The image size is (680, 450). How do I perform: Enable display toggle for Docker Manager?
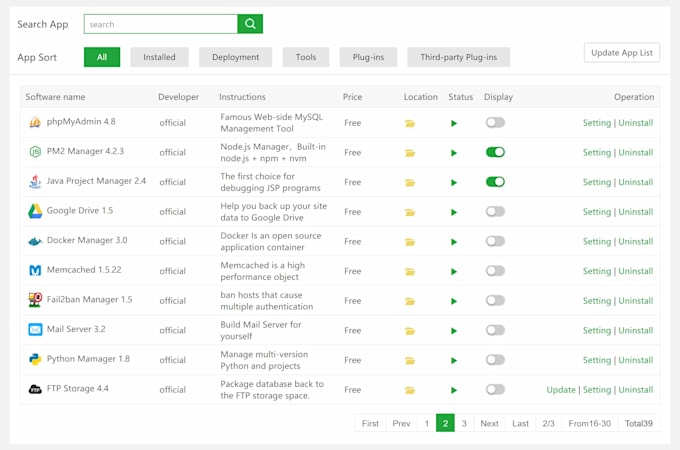tap(495, 241)
